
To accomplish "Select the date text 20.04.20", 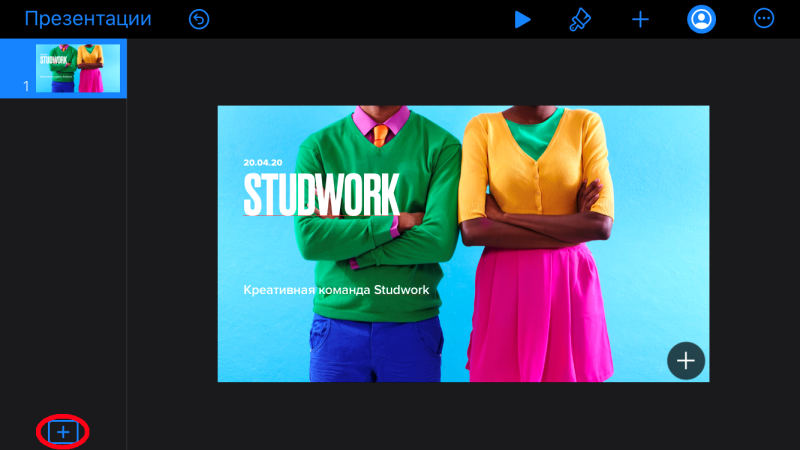I will [263, 162].
